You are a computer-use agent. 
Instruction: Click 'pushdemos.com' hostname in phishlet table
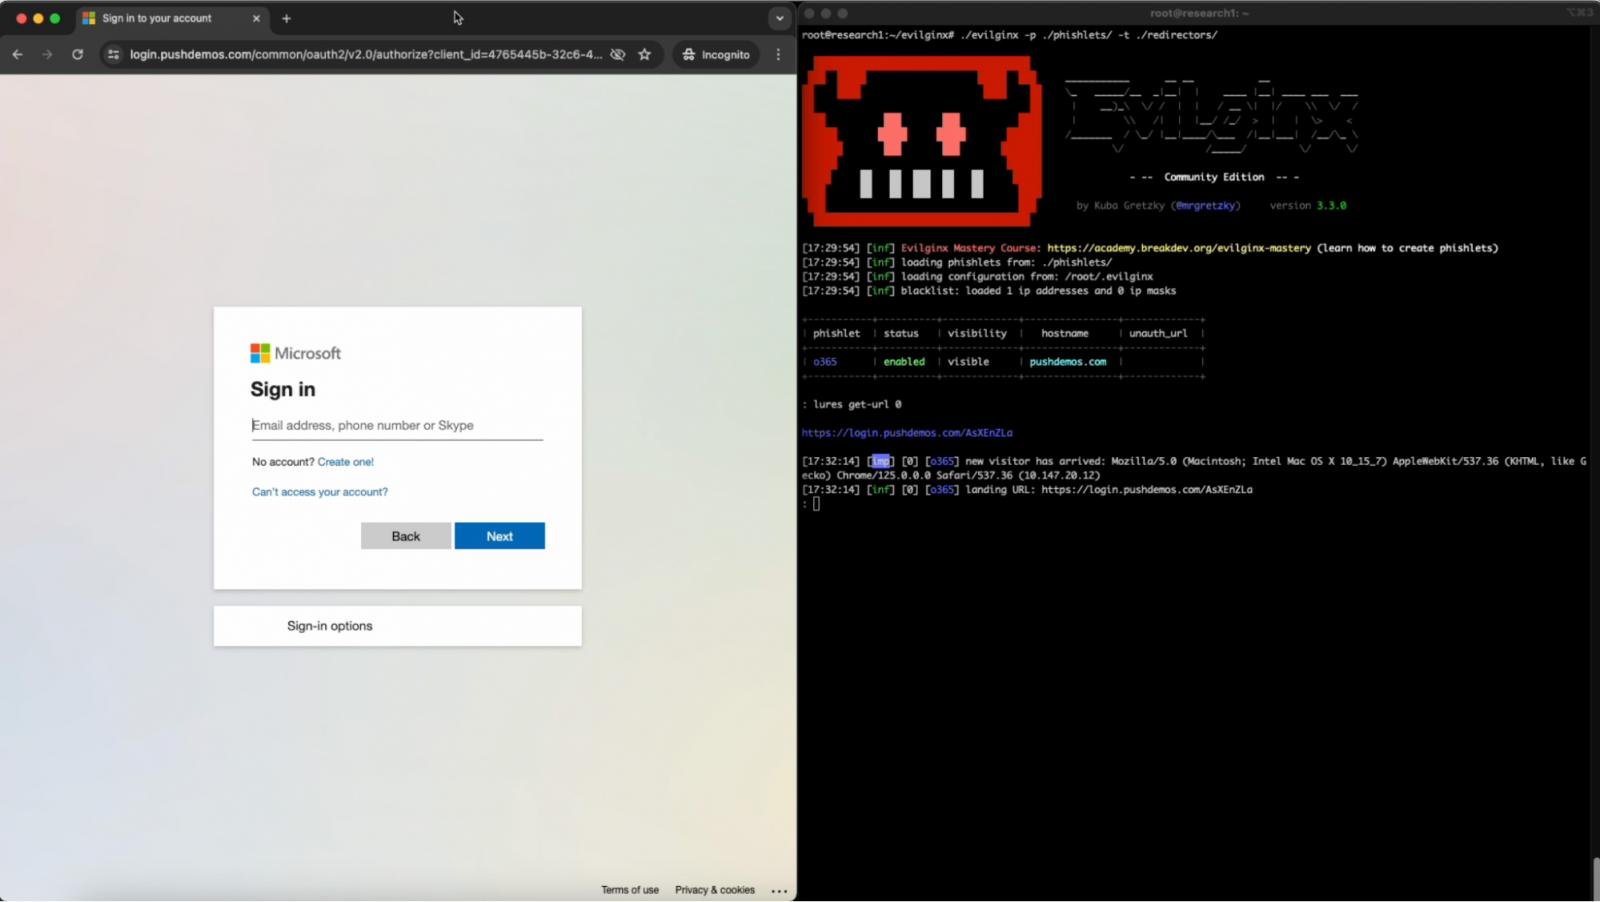coord(1068,362)
